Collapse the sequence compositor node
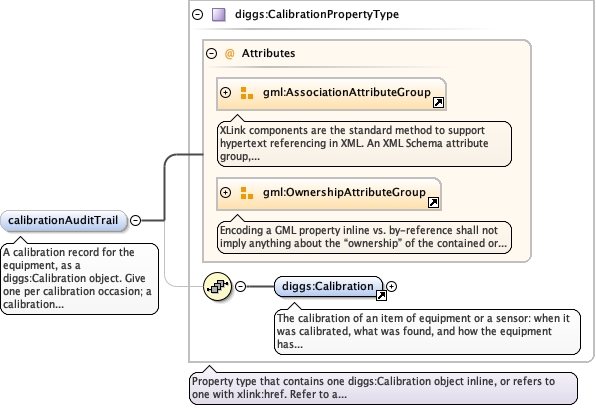 (x=241, y=286)
